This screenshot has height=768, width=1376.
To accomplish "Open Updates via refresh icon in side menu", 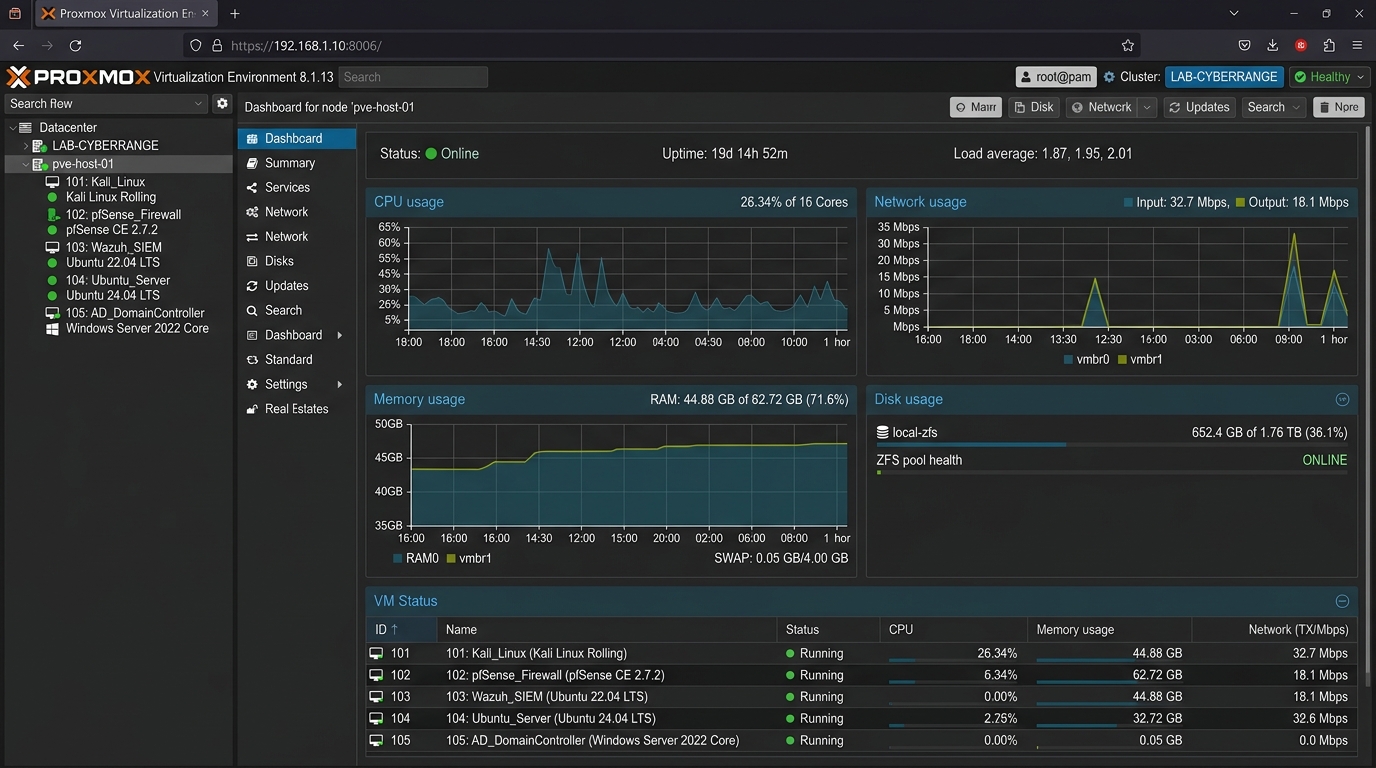I will pyautogui.click(x=252, y=286).
